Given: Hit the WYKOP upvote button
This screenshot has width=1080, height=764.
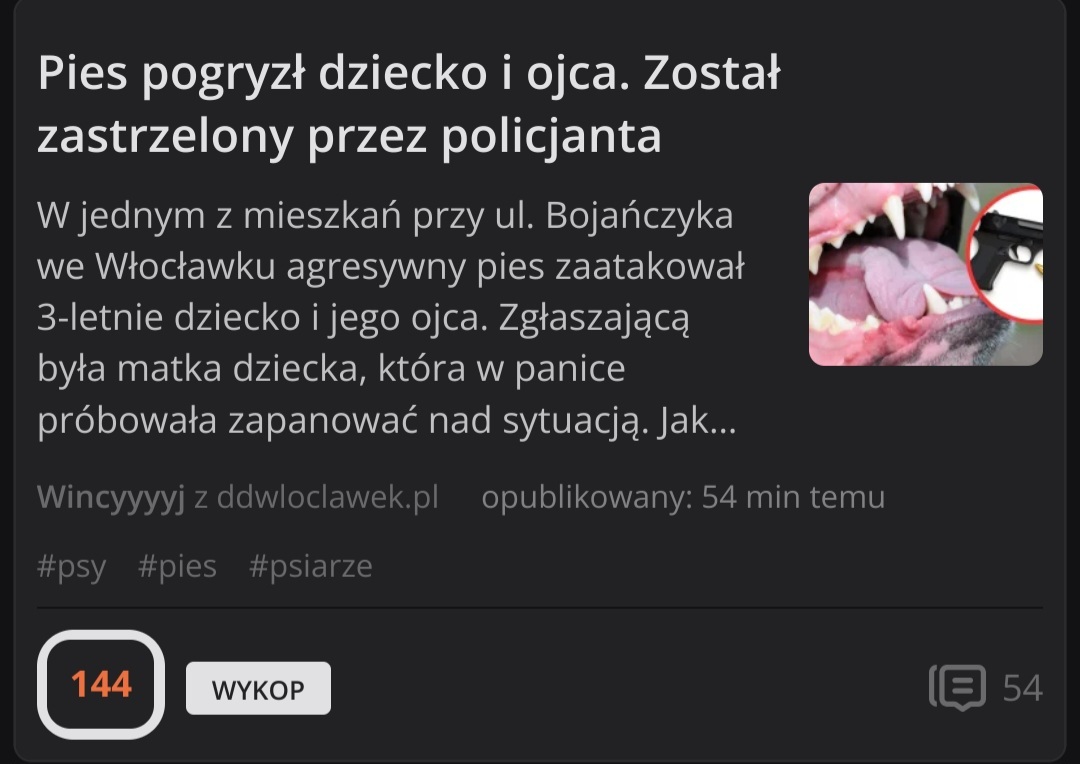Looking at the screenshot, I should coord(258,688).
